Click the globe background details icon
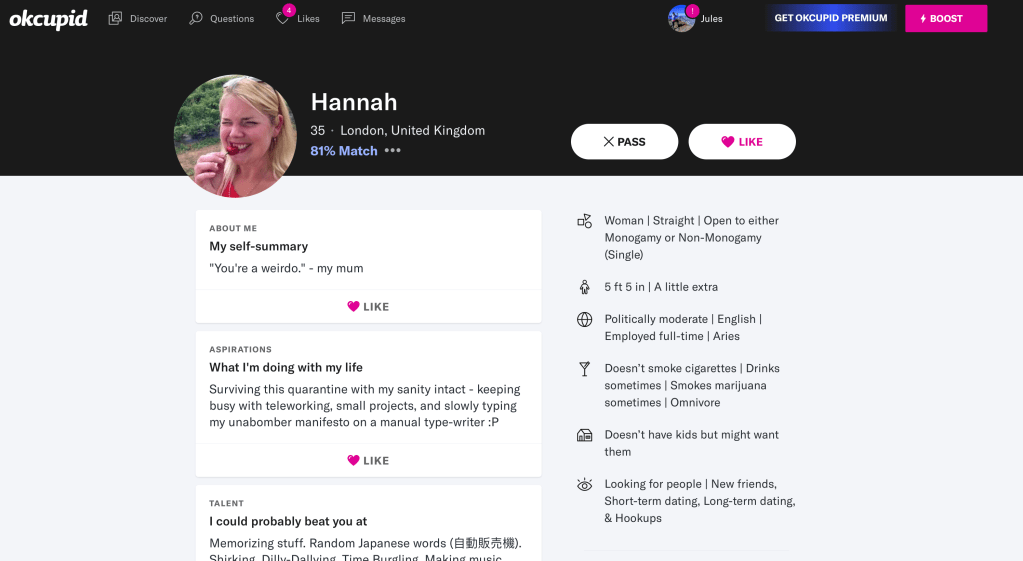1023x561 pixels. click(x=585, y=320)
